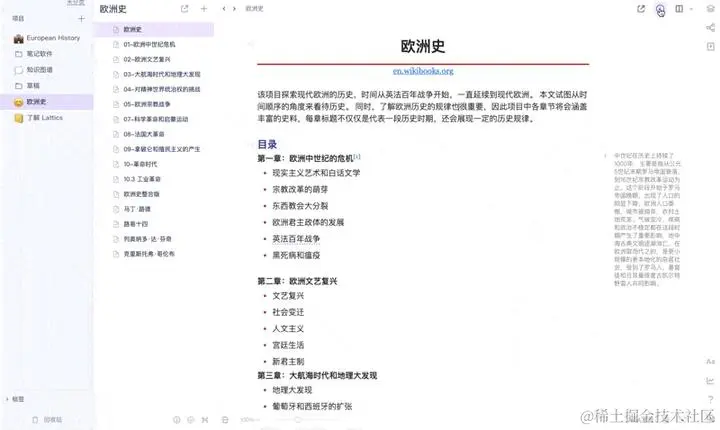Click the 黑死病和瘟疫 bullet item

click(x=296, y=255)
